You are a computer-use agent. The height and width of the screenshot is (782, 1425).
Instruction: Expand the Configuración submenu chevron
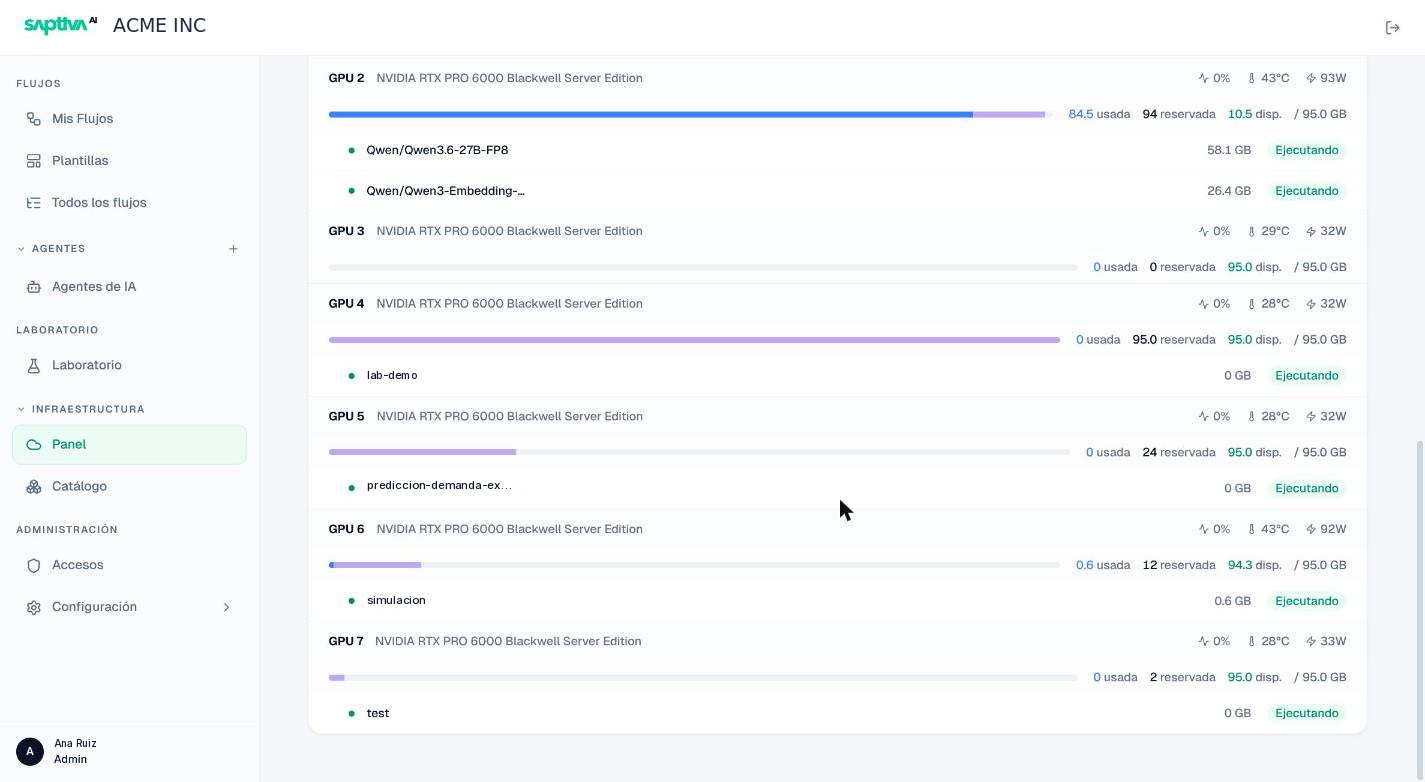point(226,608)
